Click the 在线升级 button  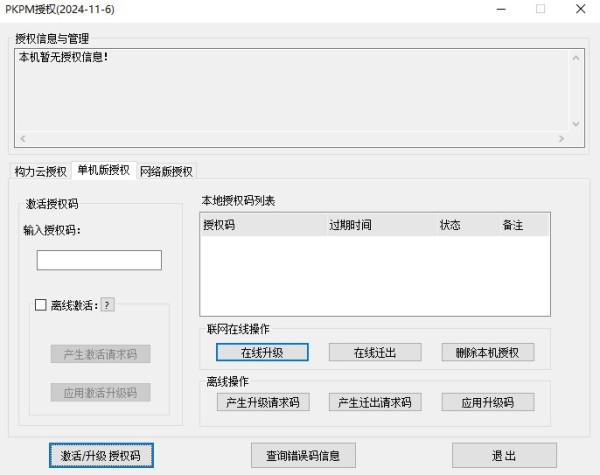tap(262, 352)
